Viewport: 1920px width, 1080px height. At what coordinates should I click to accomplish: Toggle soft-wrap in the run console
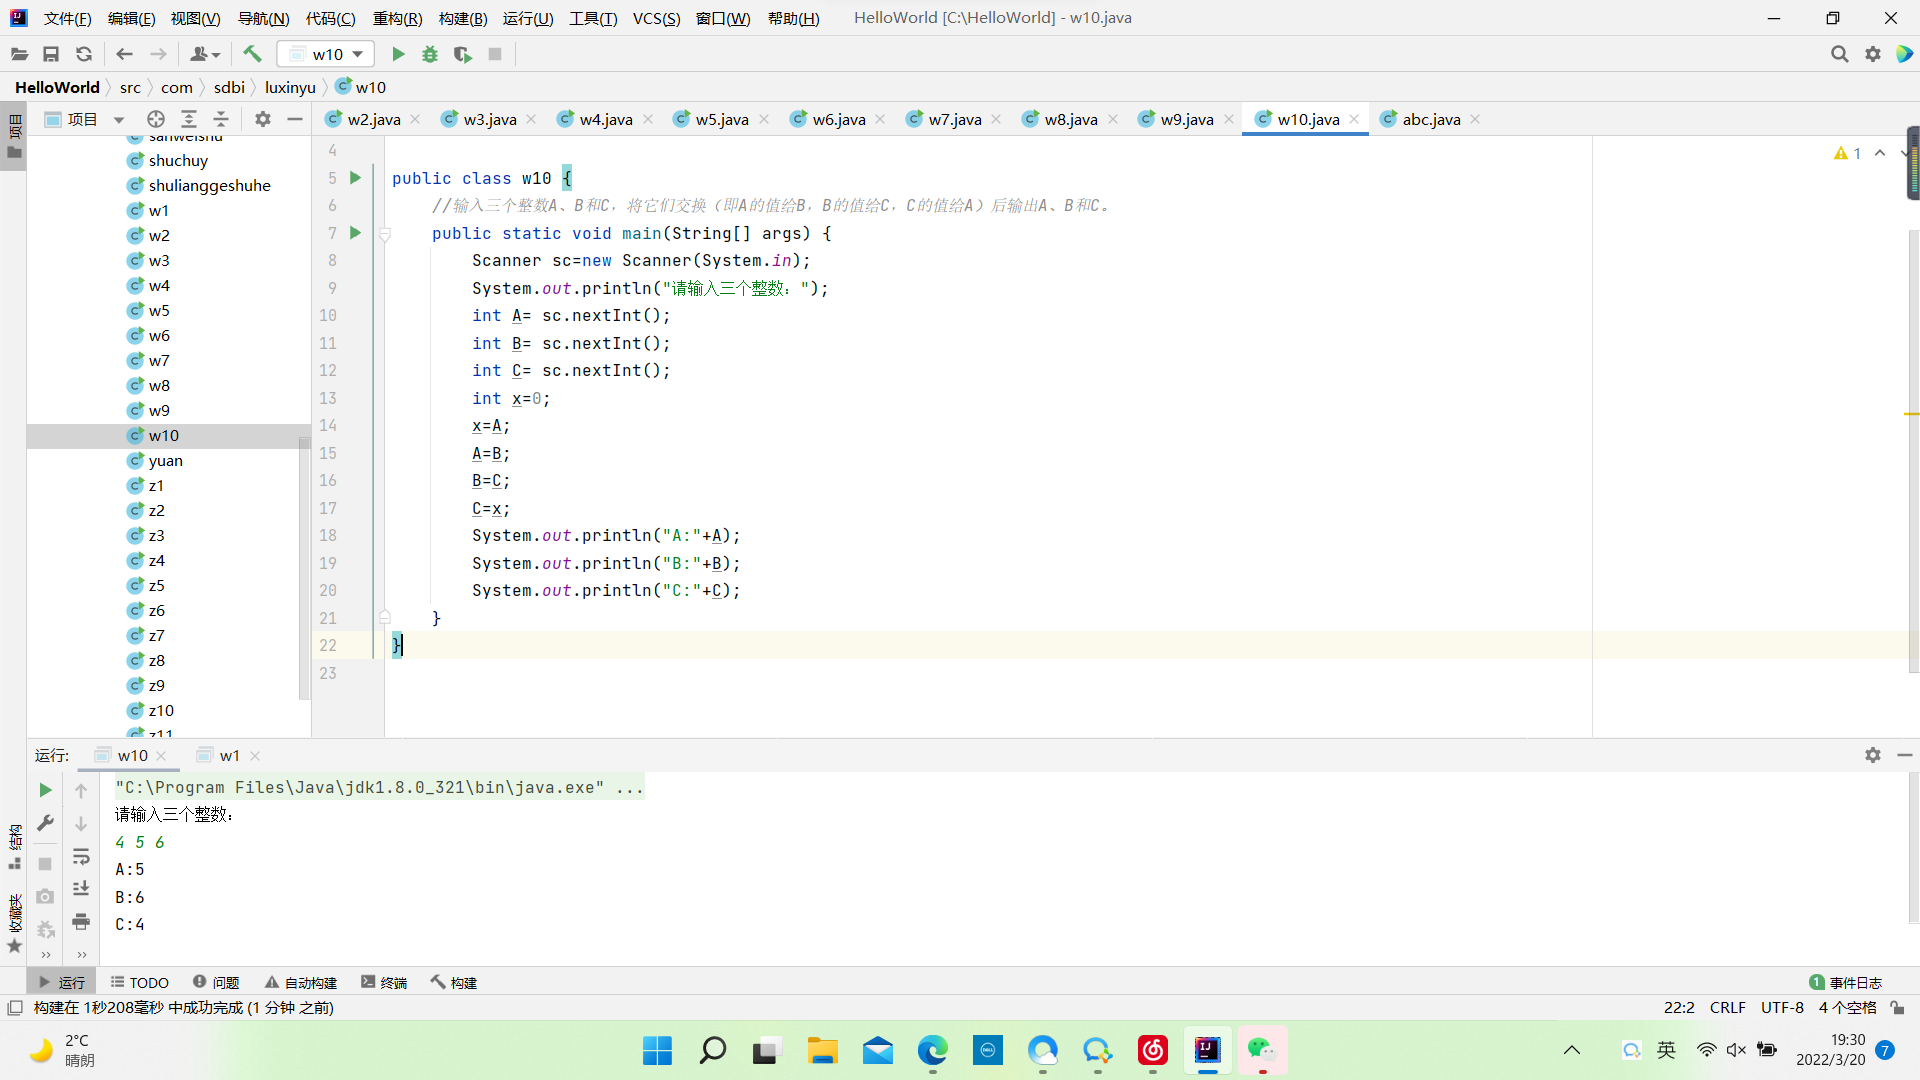(81, 857)
